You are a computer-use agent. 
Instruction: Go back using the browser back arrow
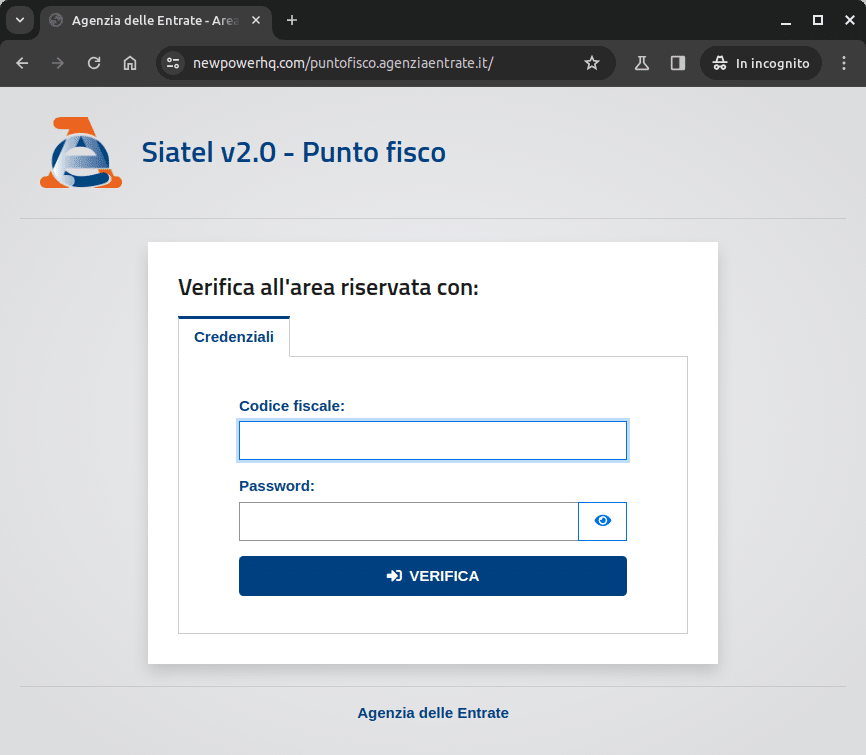tap(22, 64)
